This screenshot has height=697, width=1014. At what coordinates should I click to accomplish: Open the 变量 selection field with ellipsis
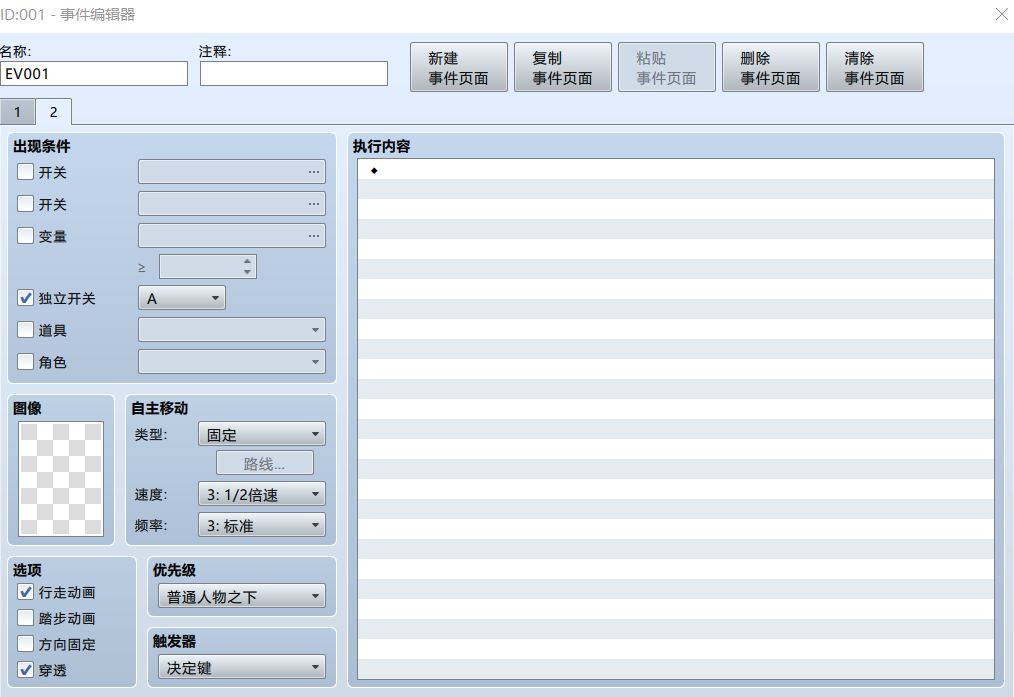(x=232, y=235)
